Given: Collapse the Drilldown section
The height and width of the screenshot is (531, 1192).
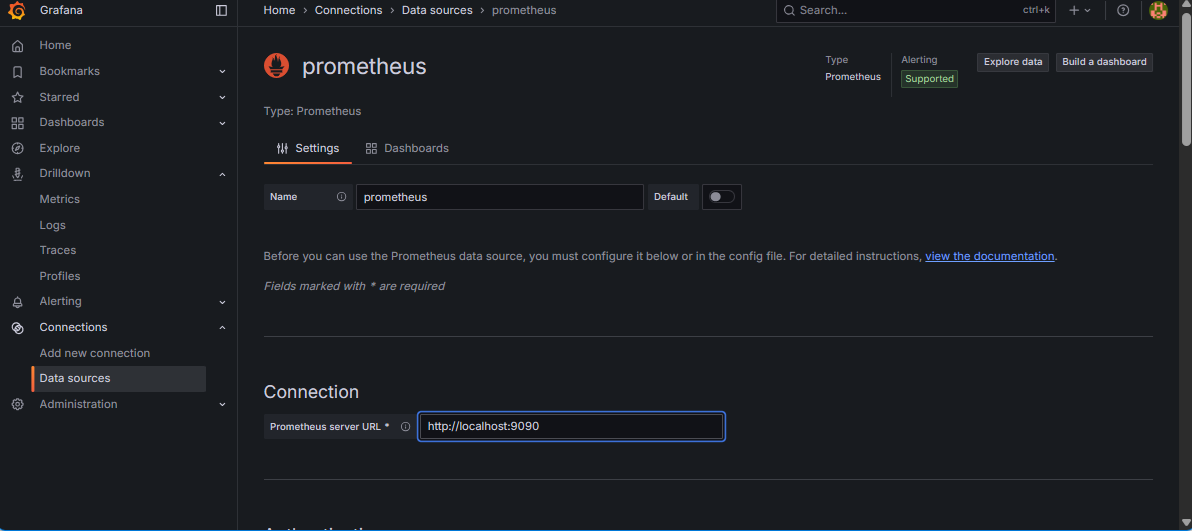Looking at the screenshot, I should pyautogui.click(x=222, y=174).
